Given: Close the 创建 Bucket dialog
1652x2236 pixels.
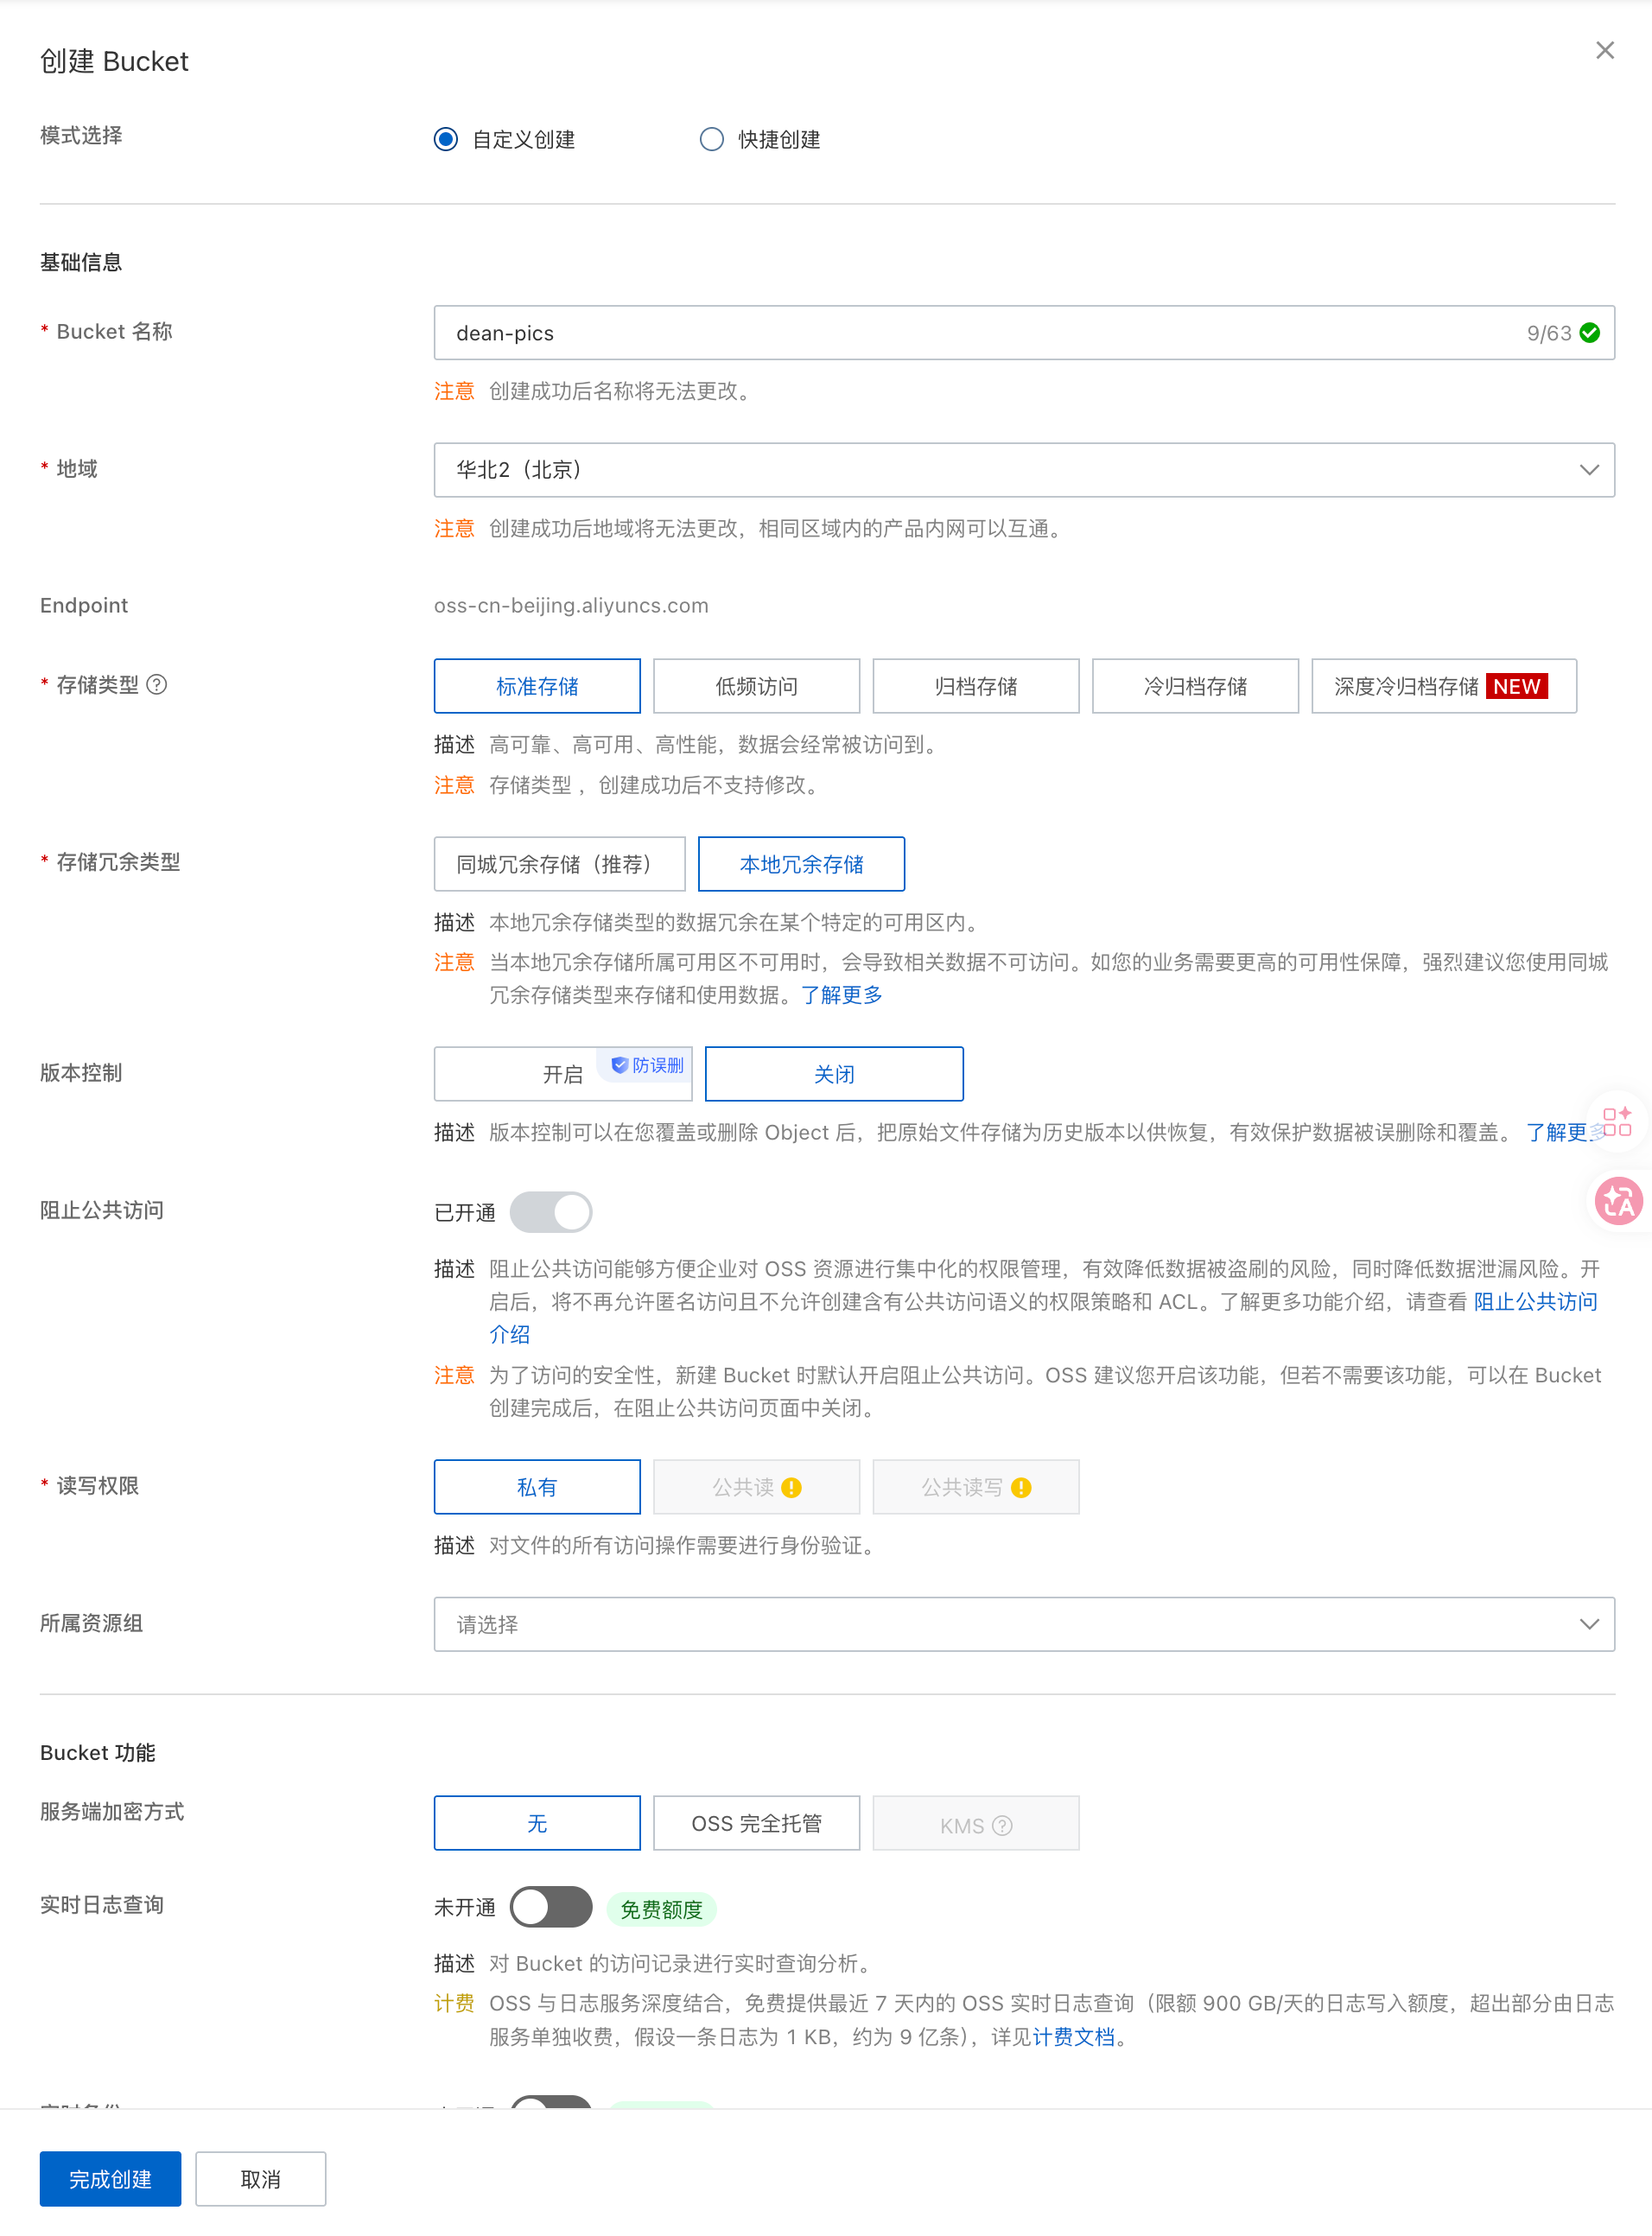Looking at the screenshot, I should click(1605, 49).
